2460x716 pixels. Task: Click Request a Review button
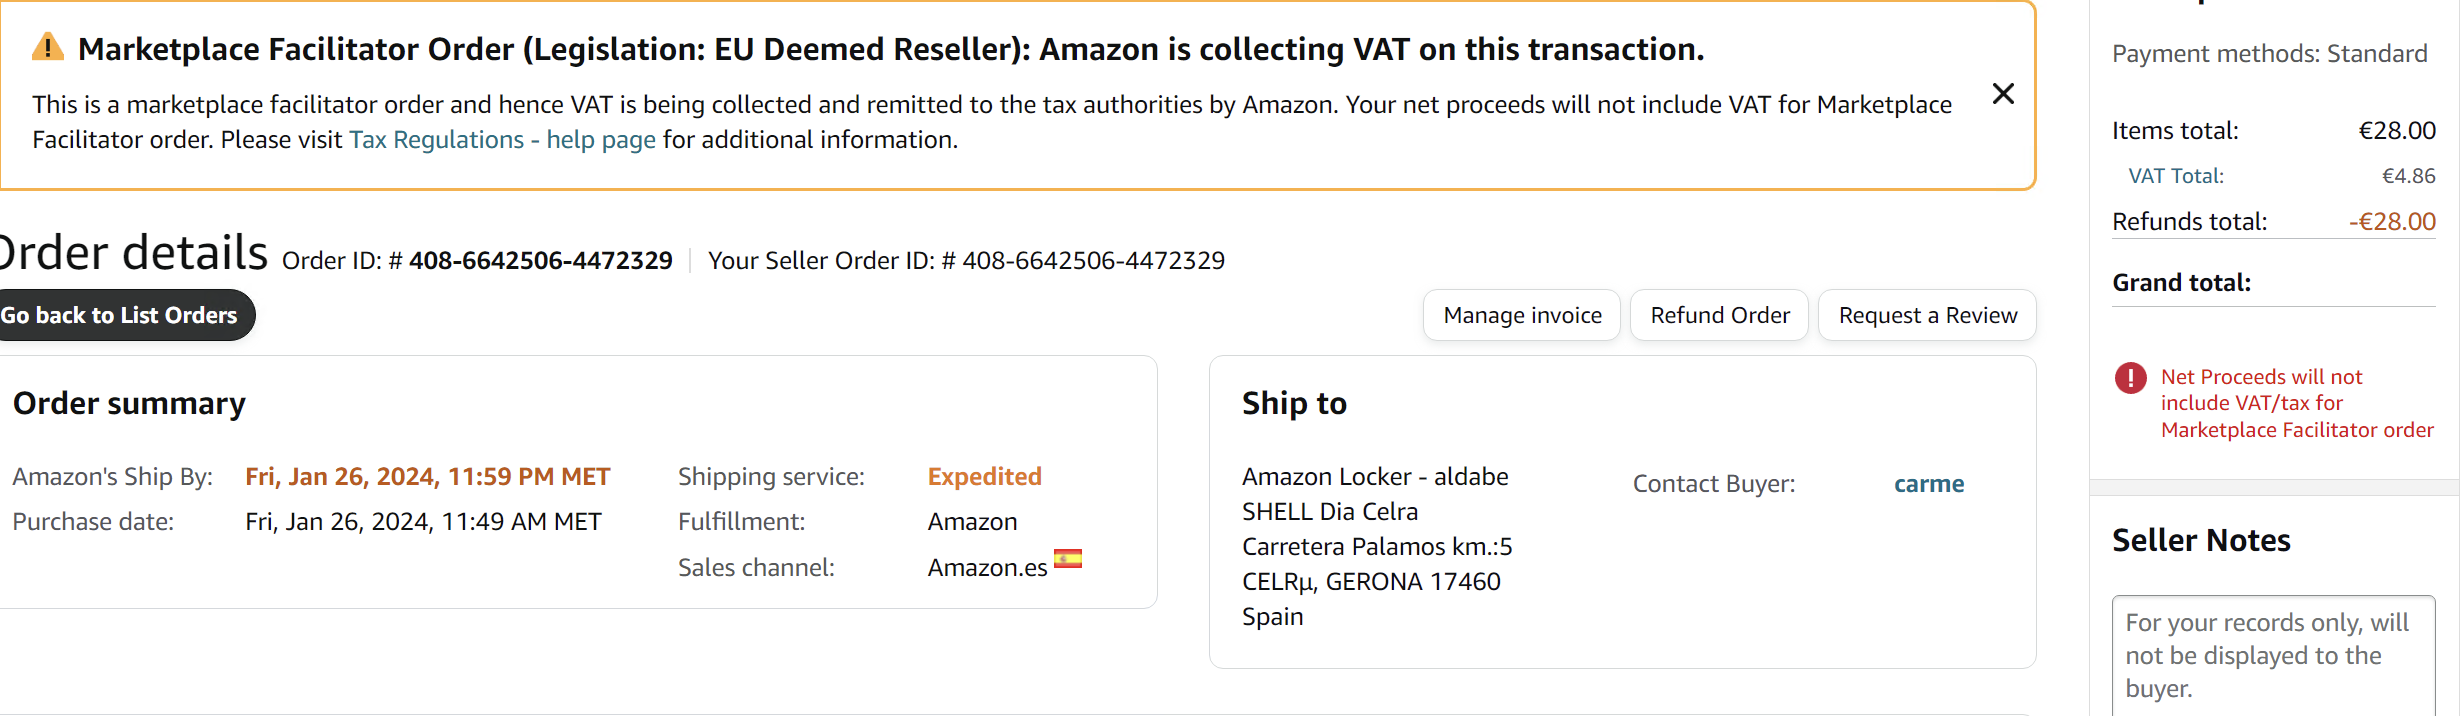pyautogui.click(x=1928, y=315)
